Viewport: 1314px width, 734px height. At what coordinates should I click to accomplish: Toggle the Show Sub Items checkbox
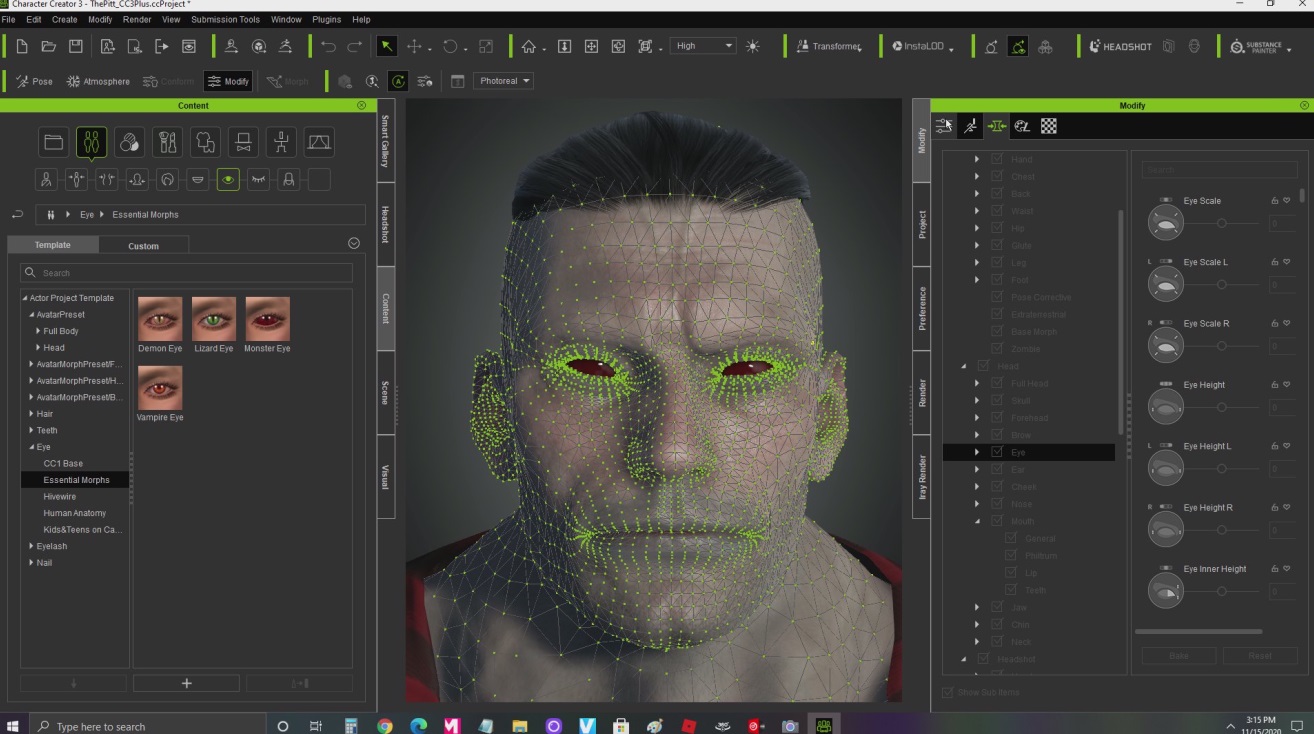coord(948,692)
